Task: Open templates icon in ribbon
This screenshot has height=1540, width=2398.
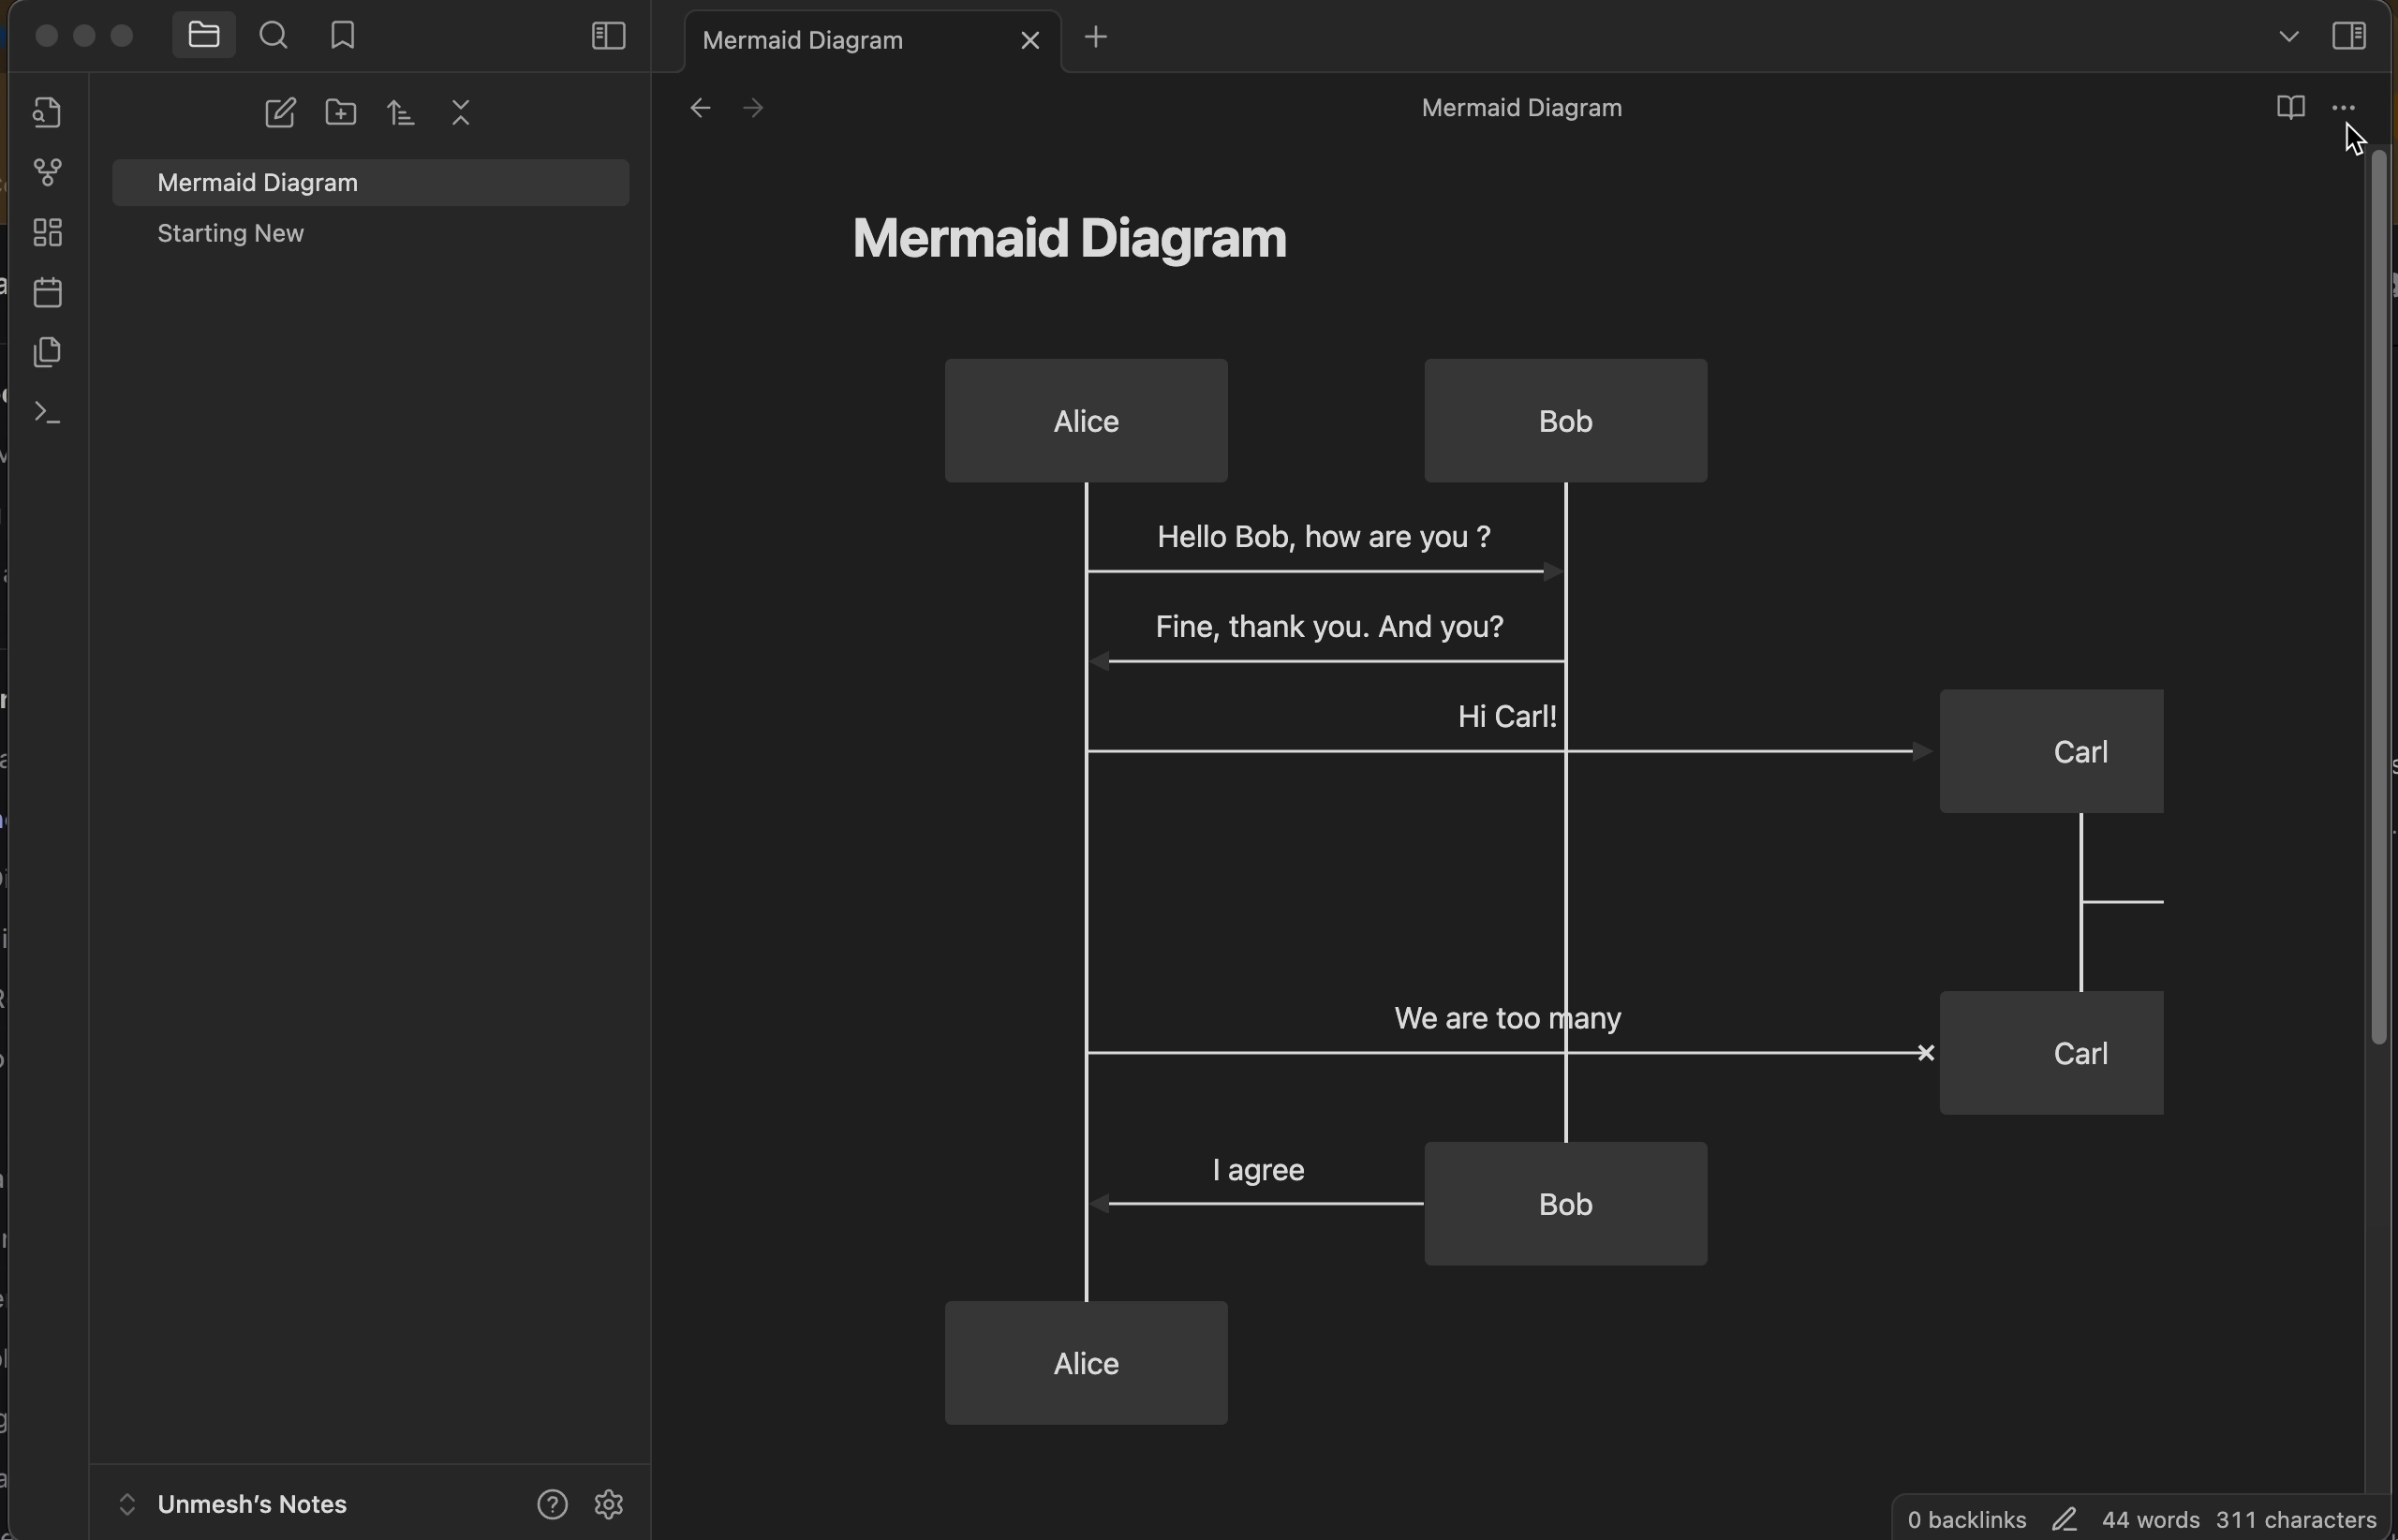Action: (47, 352)
